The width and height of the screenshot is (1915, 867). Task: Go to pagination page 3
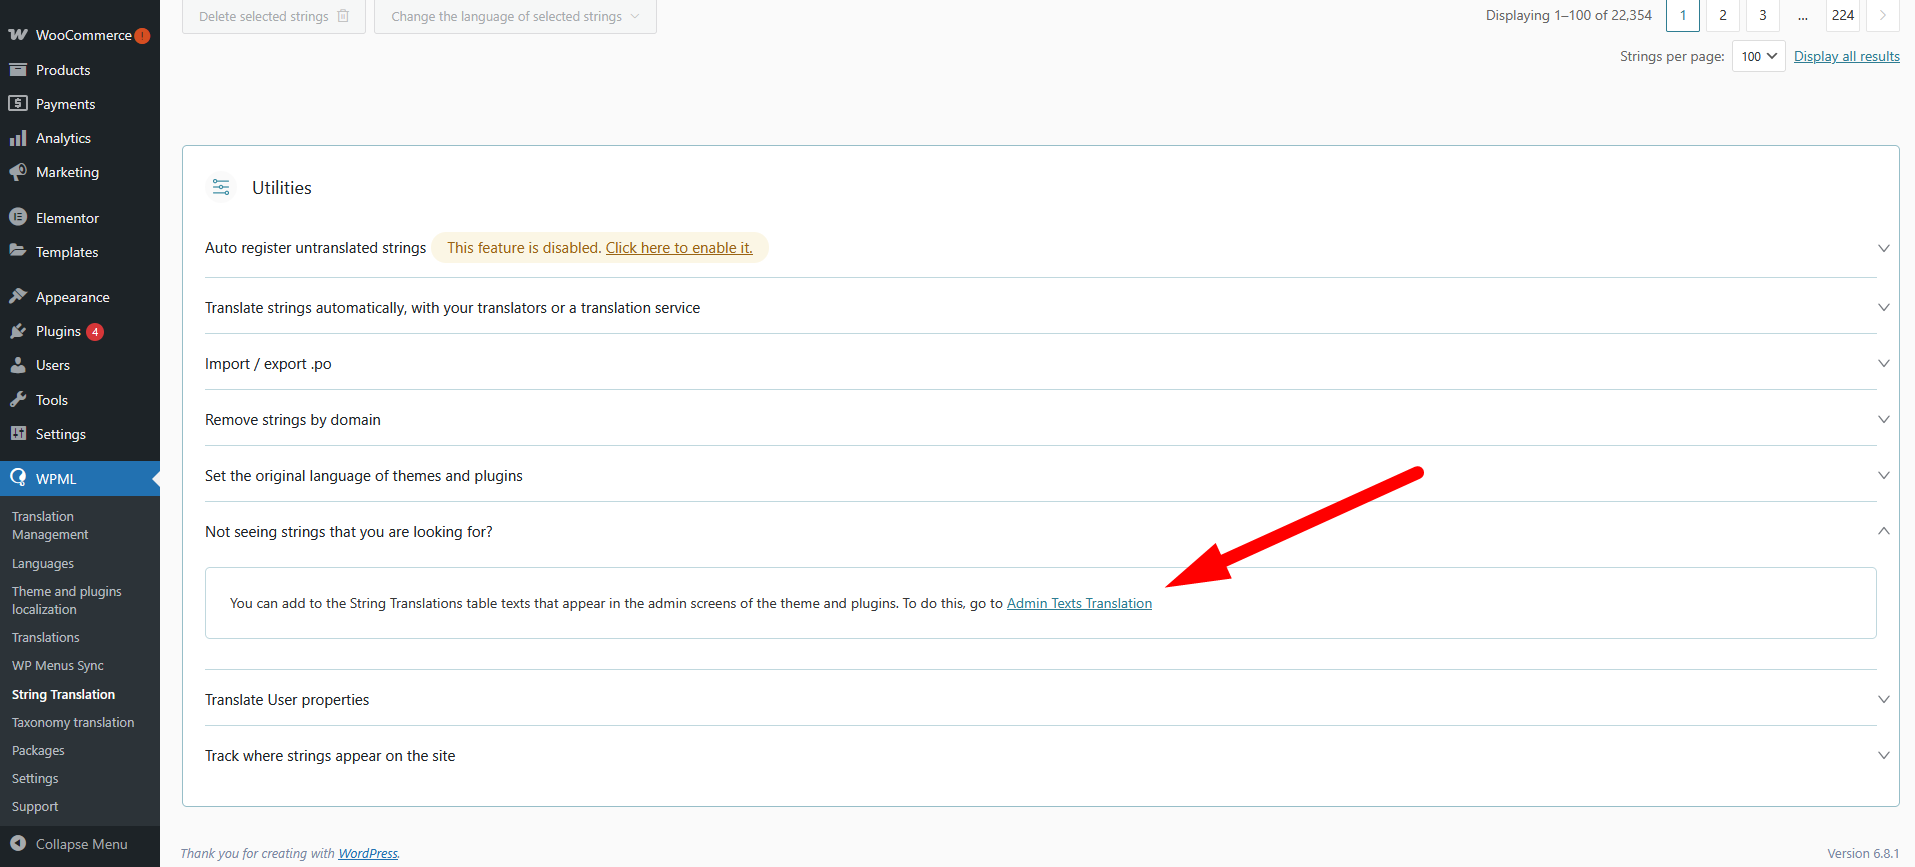[x=1763, y=15]
